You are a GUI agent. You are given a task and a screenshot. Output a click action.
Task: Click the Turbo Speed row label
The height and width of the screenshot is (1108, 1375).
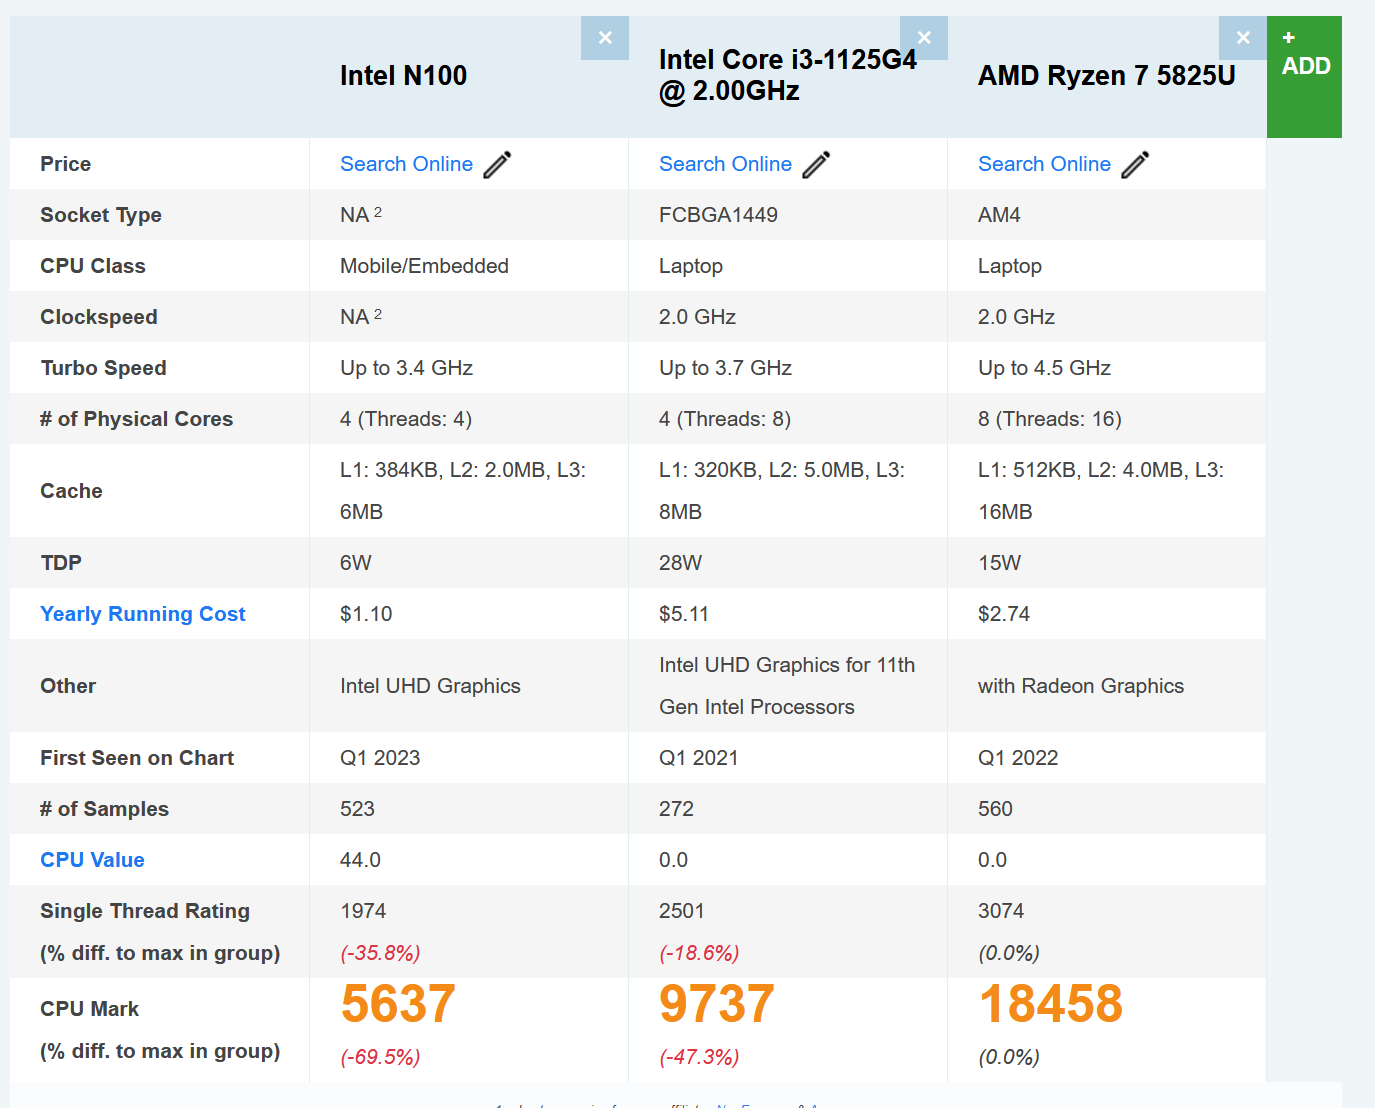coord(103,368)
